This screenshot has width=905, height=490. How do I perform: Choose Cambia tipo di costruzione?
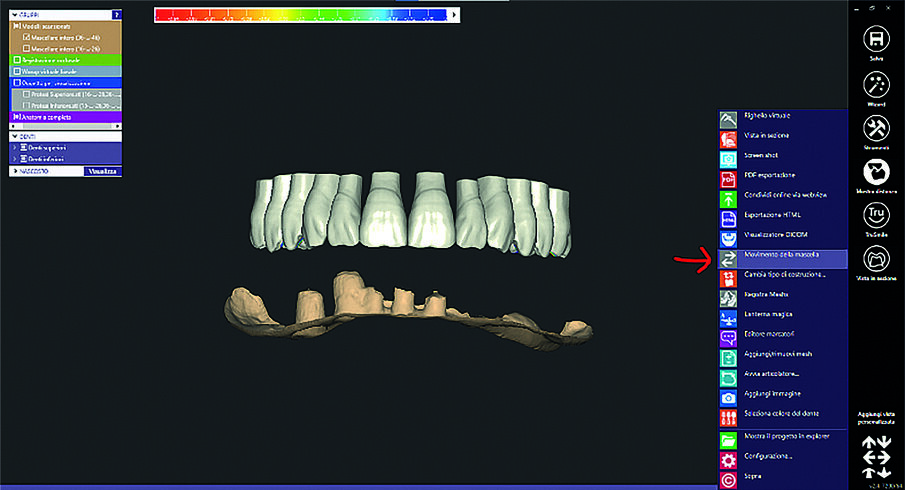pos(782,278)
